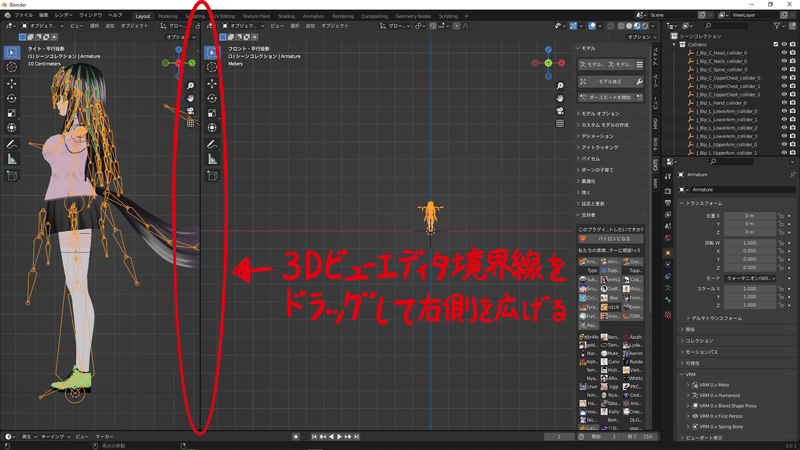Click the 終了 250 end frame field
This screenshot has width=800, height=450.
640,437
